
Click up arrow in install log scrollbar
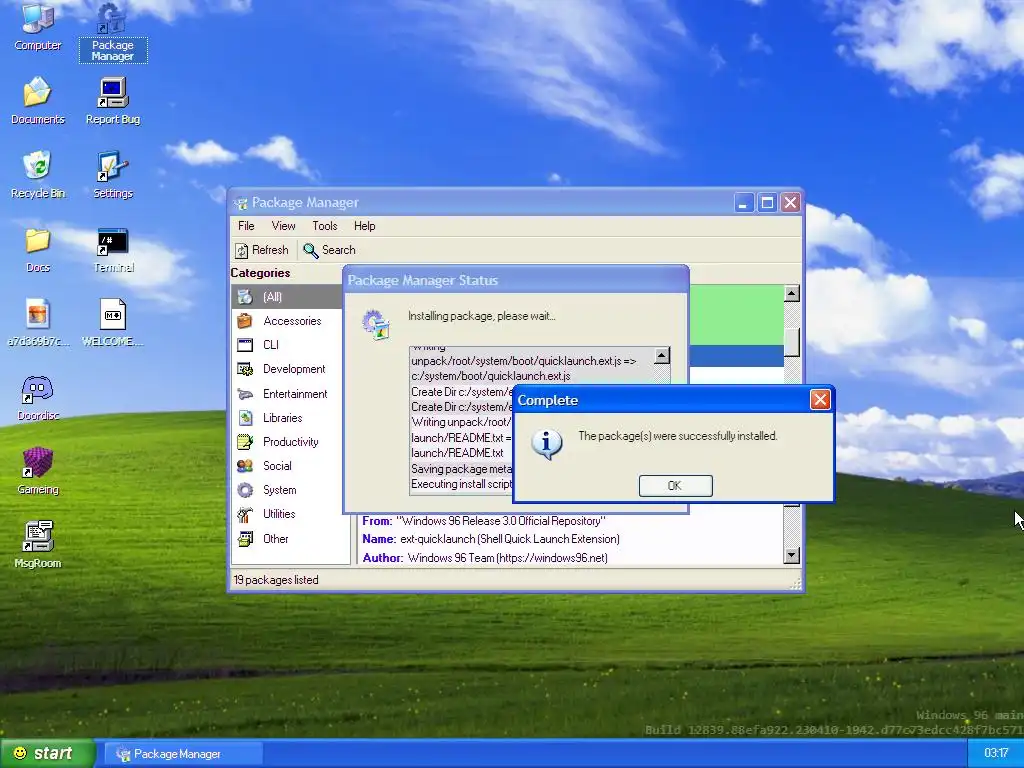[662, 355]
